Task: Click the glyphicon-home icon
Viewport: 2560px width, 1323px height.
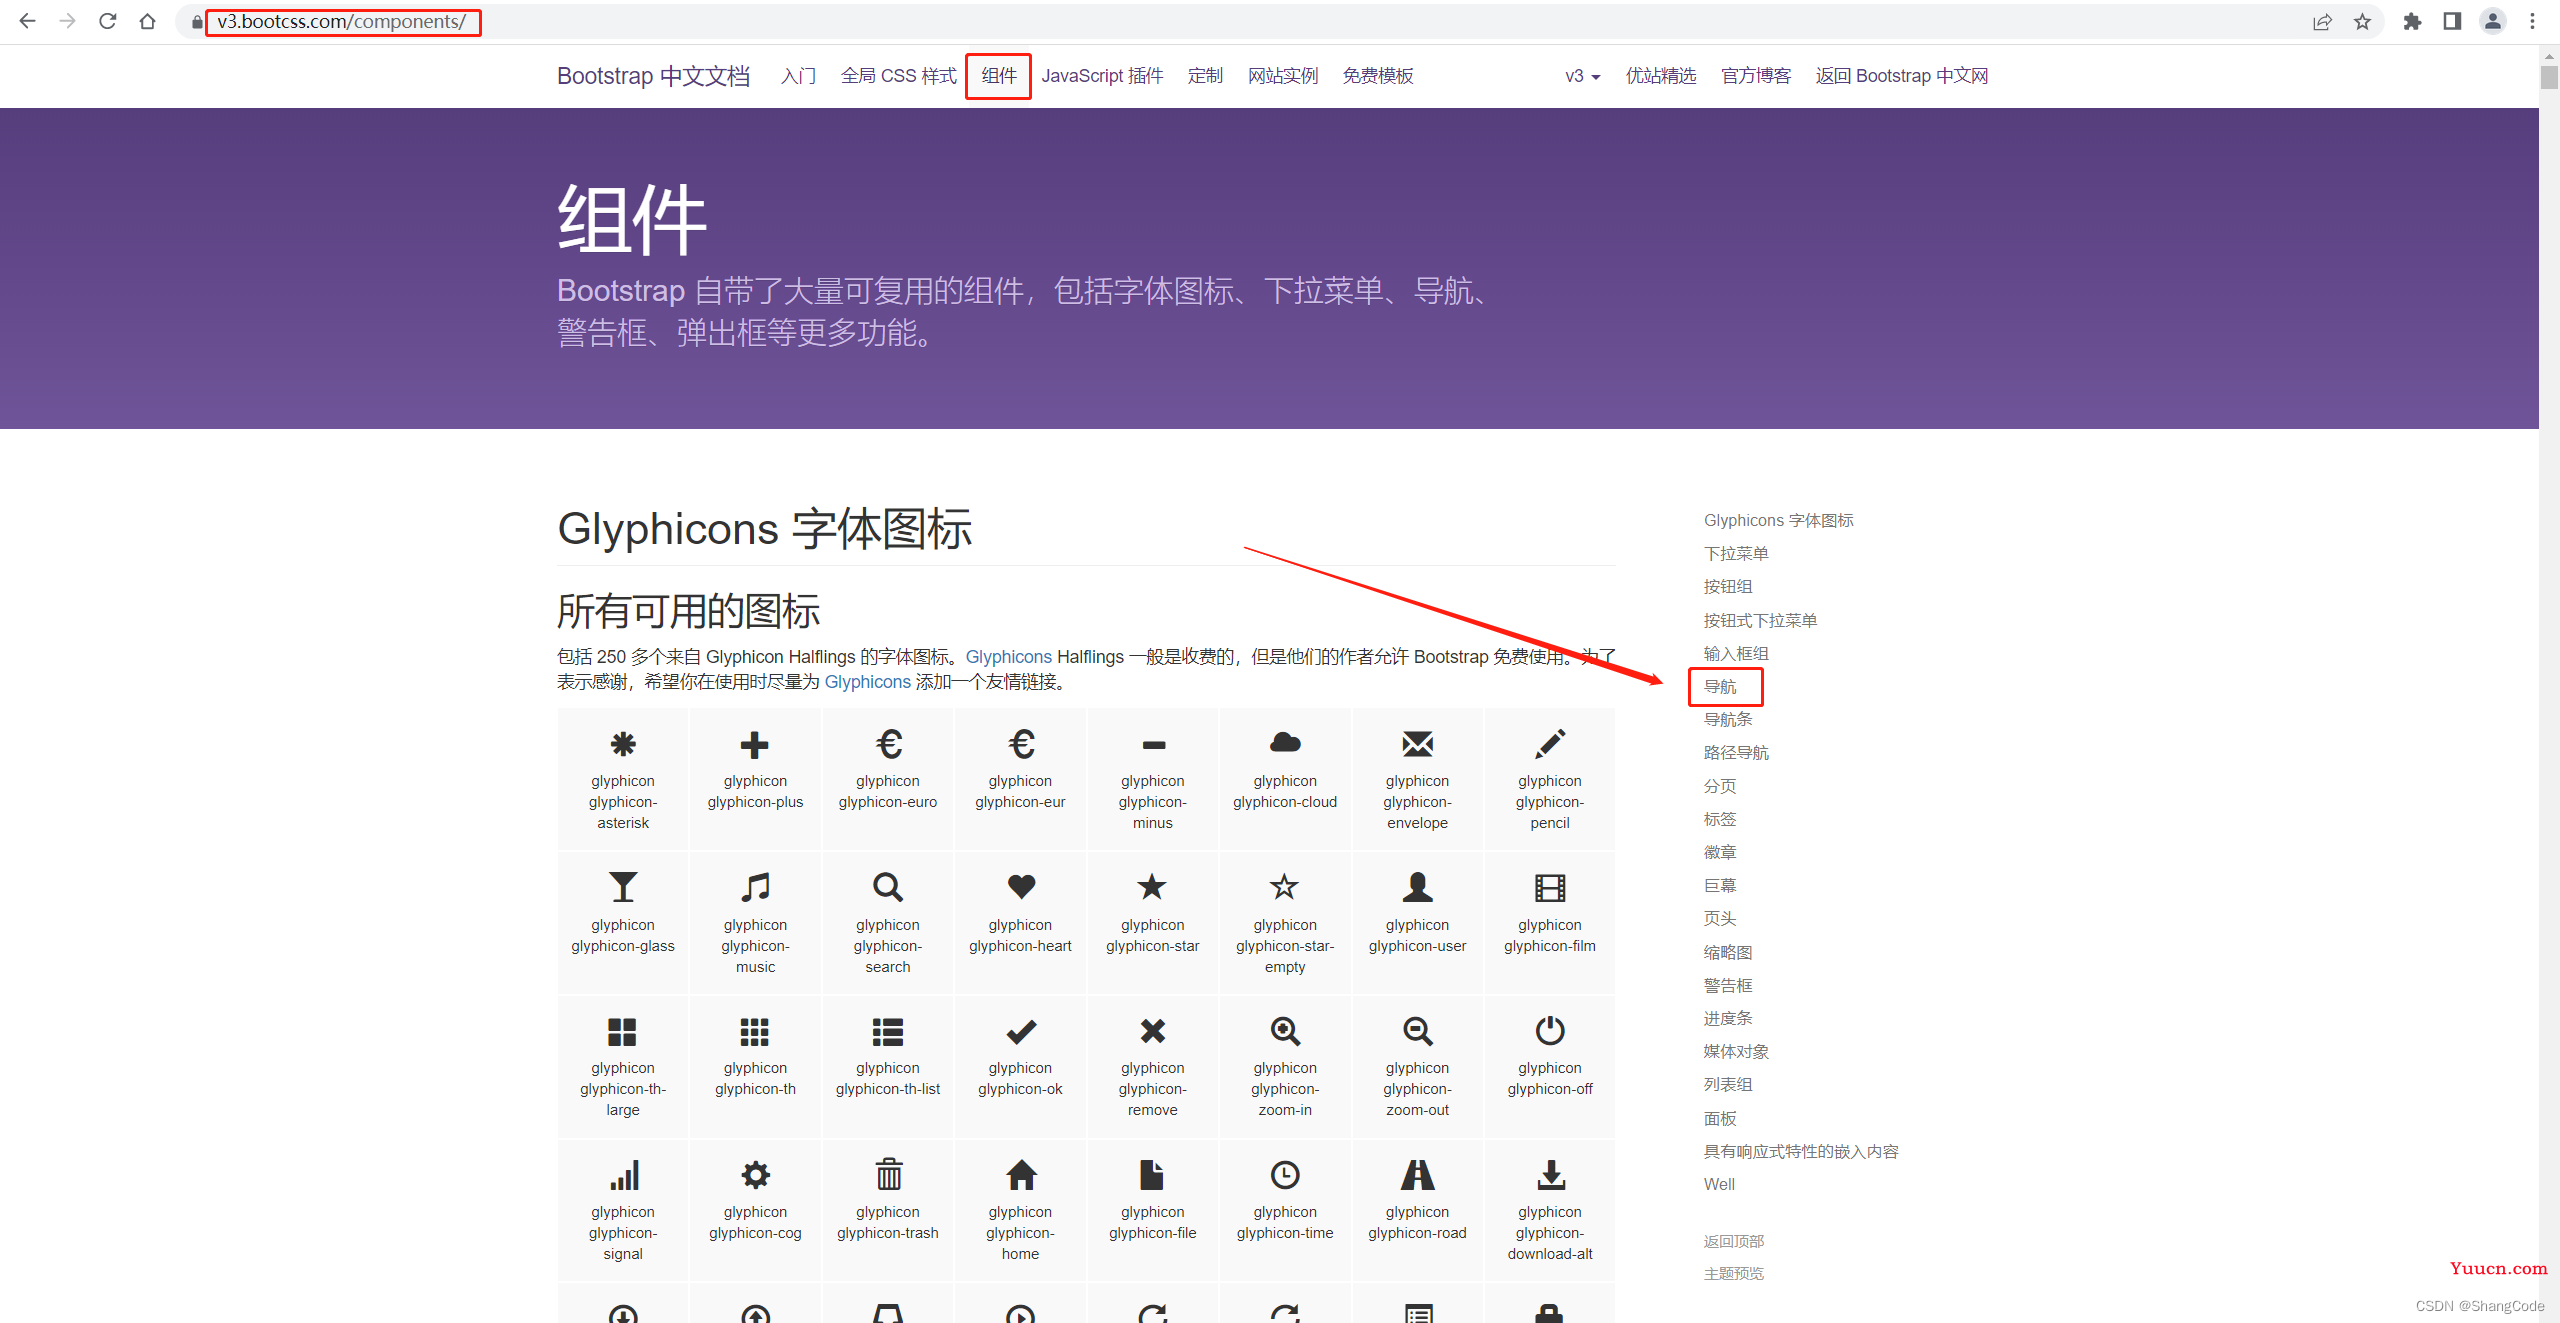Action: [1021, 1174]
